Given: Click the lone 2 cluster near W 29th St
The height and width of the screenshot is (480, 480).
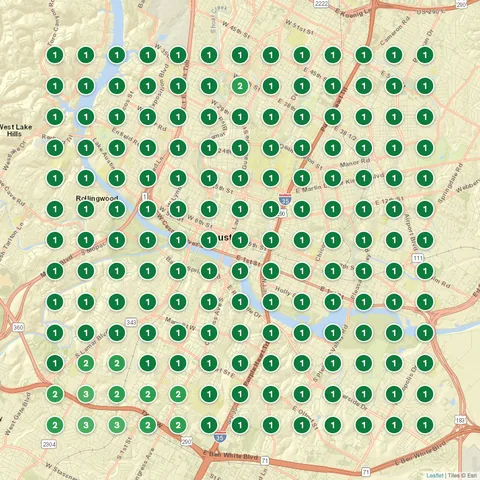Looking at the screenshot, I should (x=240, y=86).
